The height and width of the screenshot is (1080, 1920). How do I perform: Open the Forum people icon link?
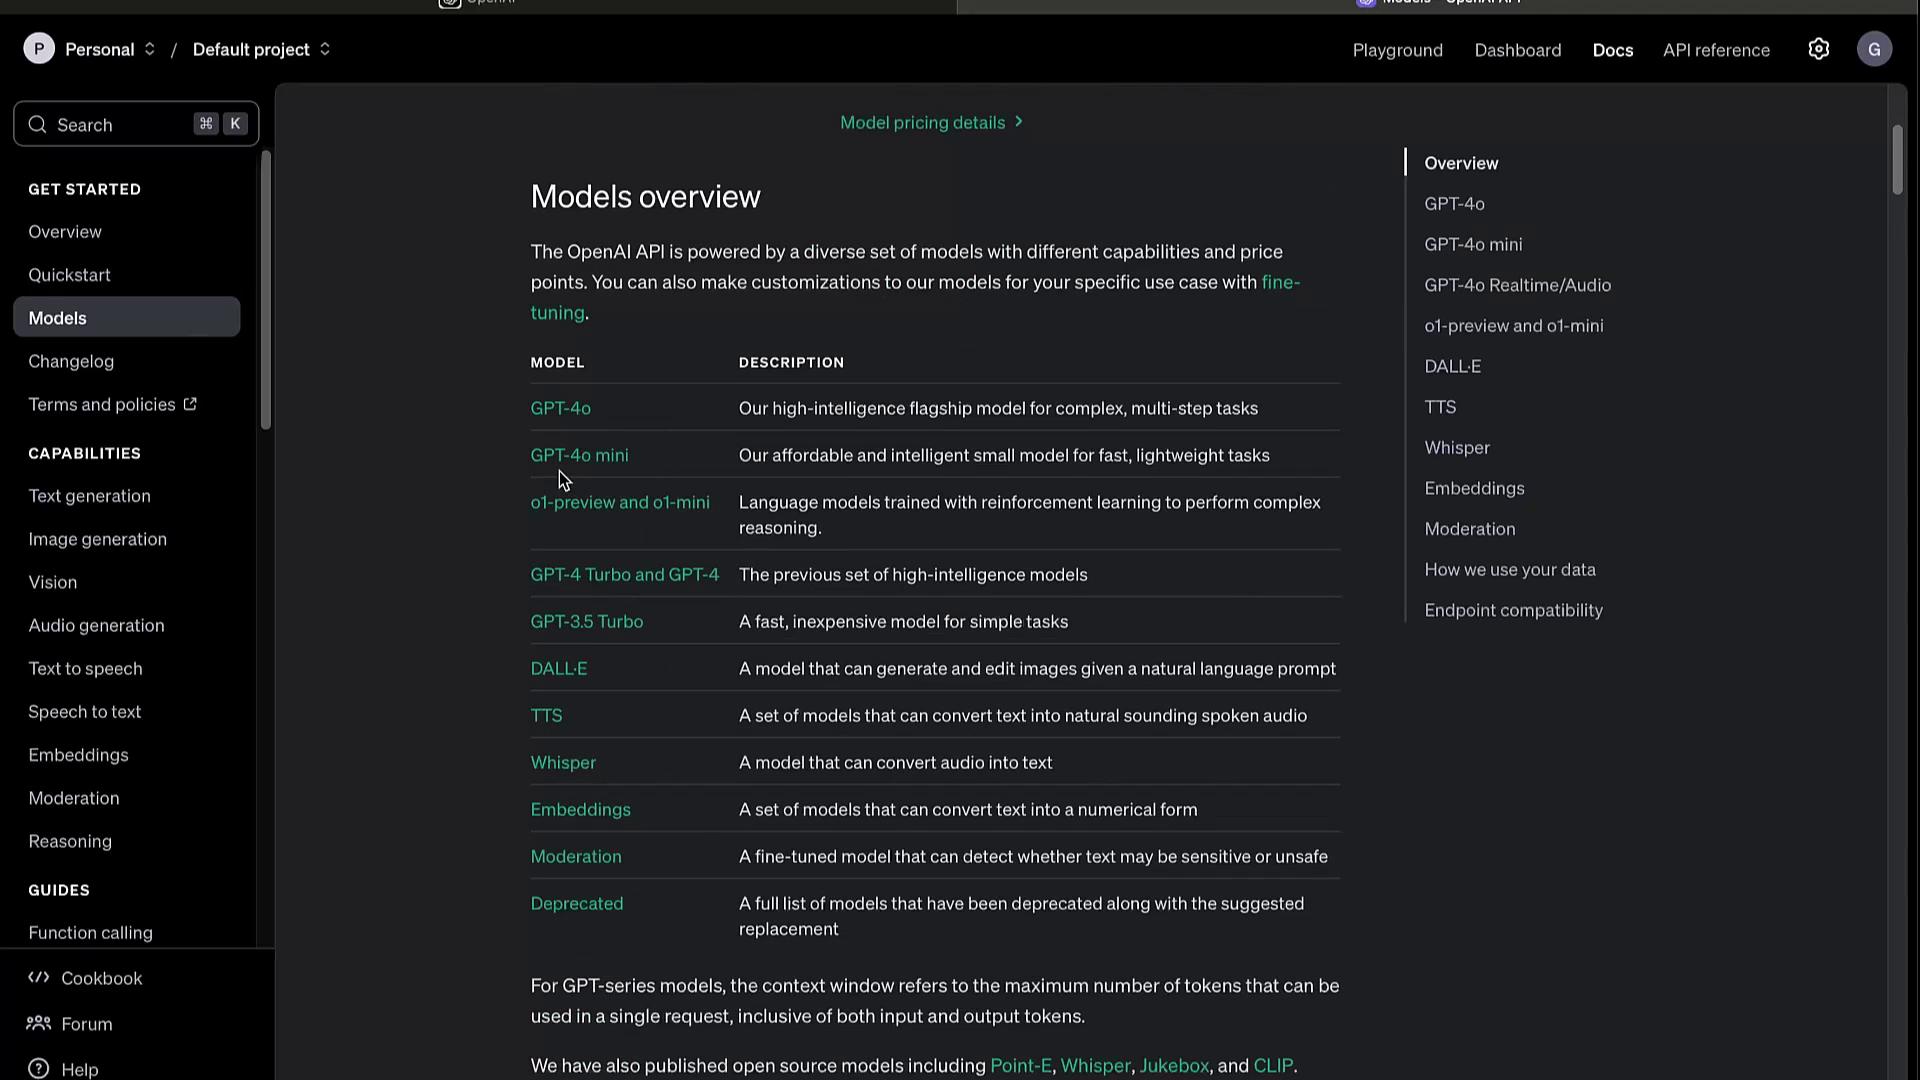39,1023
